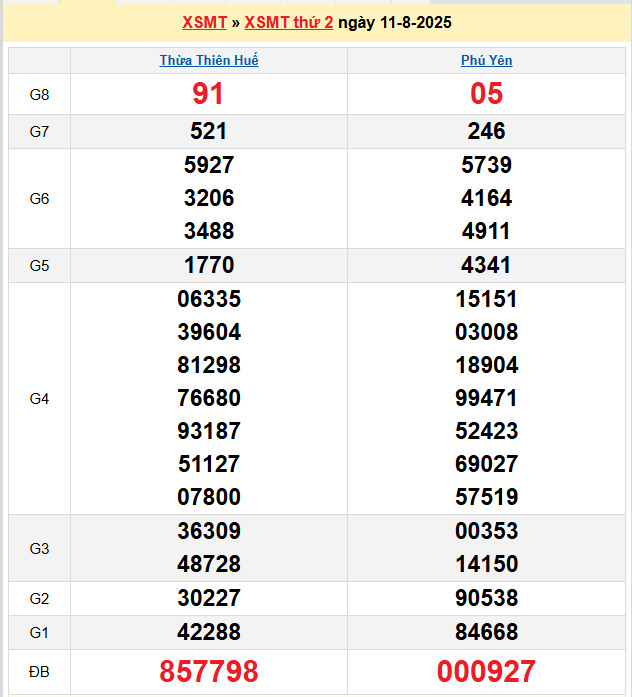Select the G1 number 42288
632x697 pixels.
pyautogui.click(x=209, y=632)
